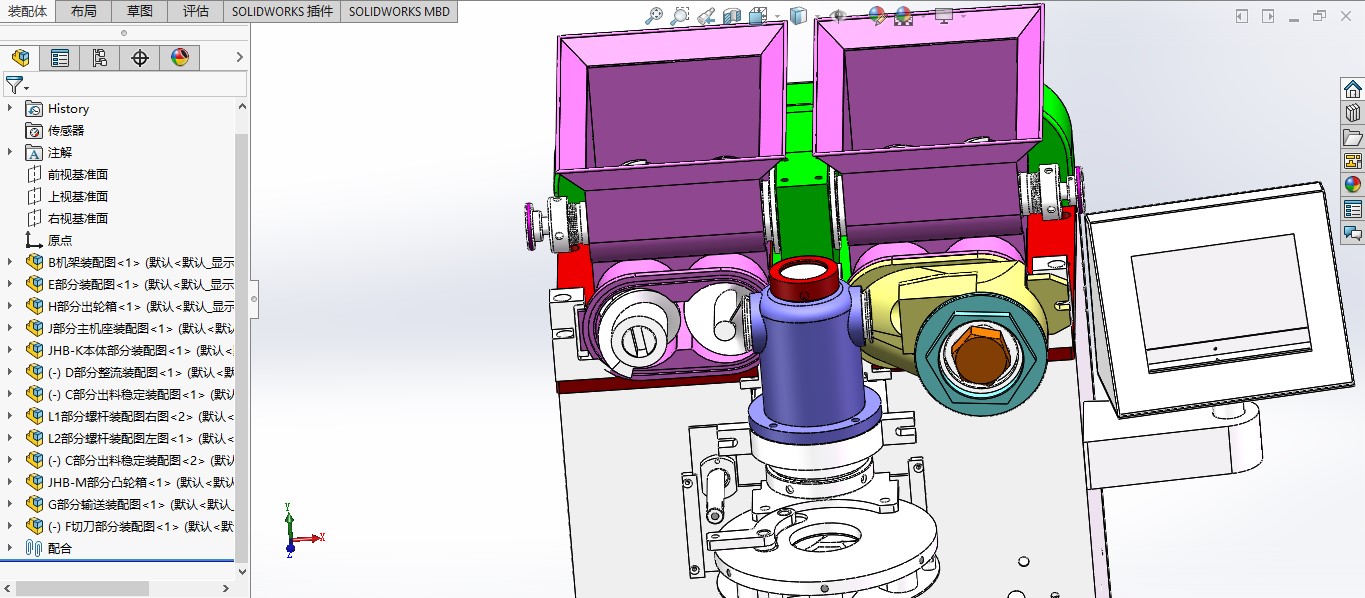Switch to the 装配体 tab
1365x598 pixels.
point(27,11)
